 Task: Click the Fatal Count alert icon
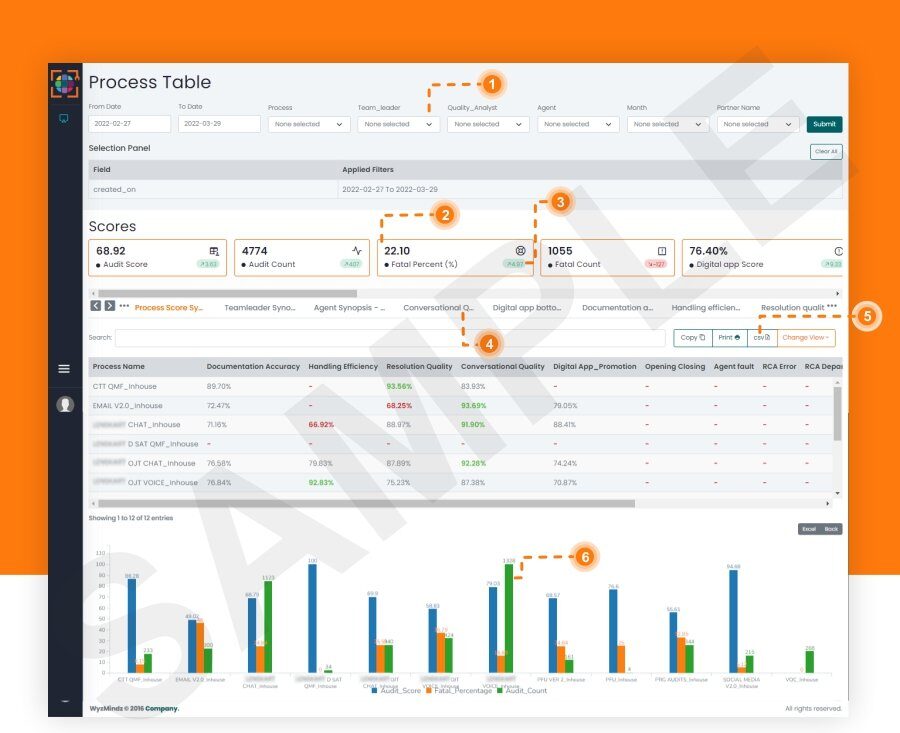tap(662, 251)
